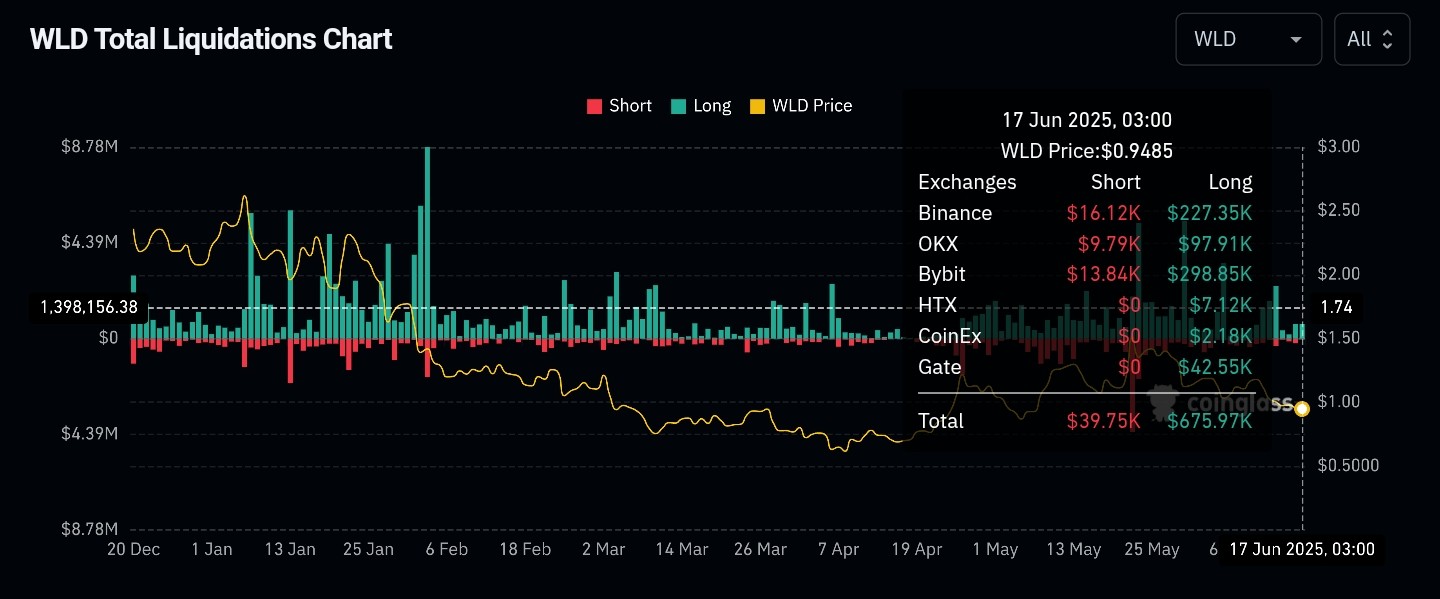Click the CoinEx long value $2.18K
Viewport: 1440px width, 599px height.
point(1221,336)
